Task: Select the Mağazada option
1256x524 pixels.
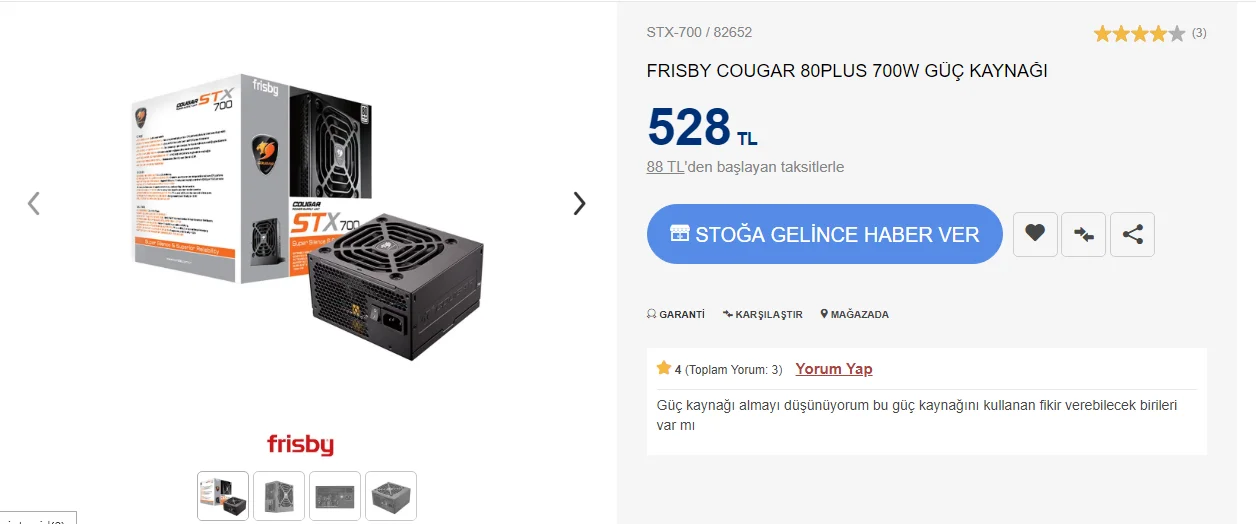Action: 855,314
